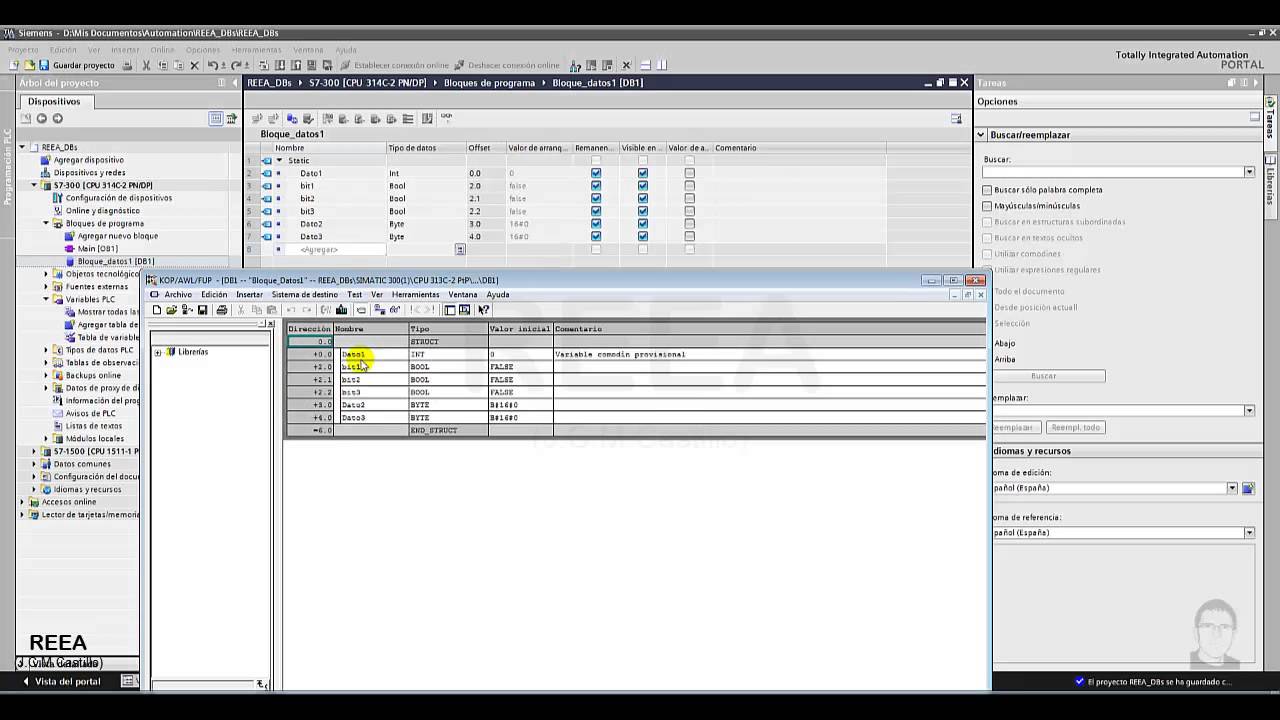Enable Buscar sólo palabra completa

(x=987, y=190)
